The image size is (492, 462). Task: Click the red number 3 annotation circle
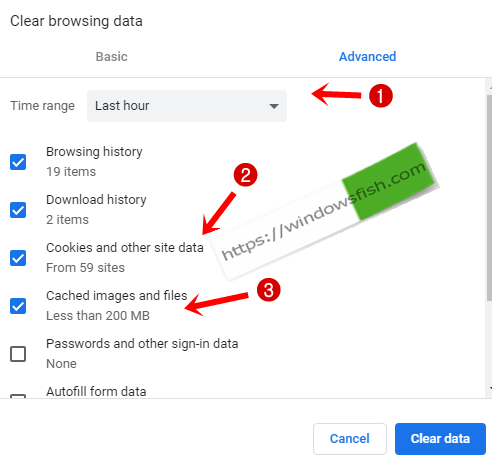[269, 290]
